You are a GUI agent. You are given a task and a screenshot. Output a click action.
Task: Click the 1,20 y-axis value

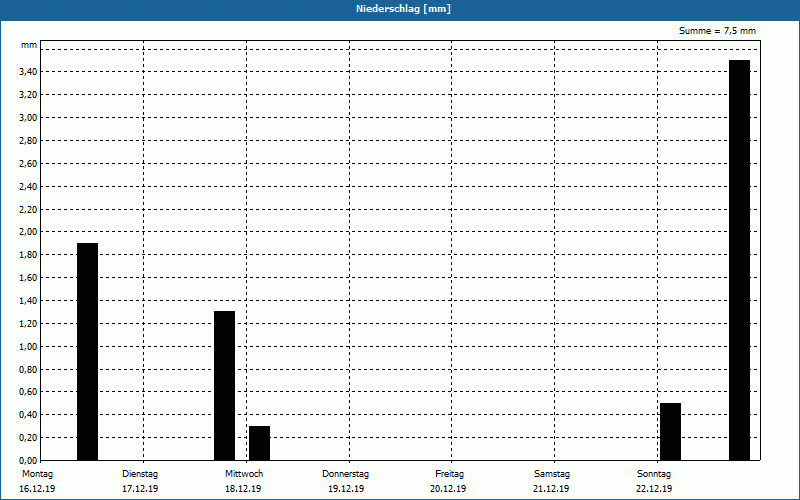pos(28,324)
